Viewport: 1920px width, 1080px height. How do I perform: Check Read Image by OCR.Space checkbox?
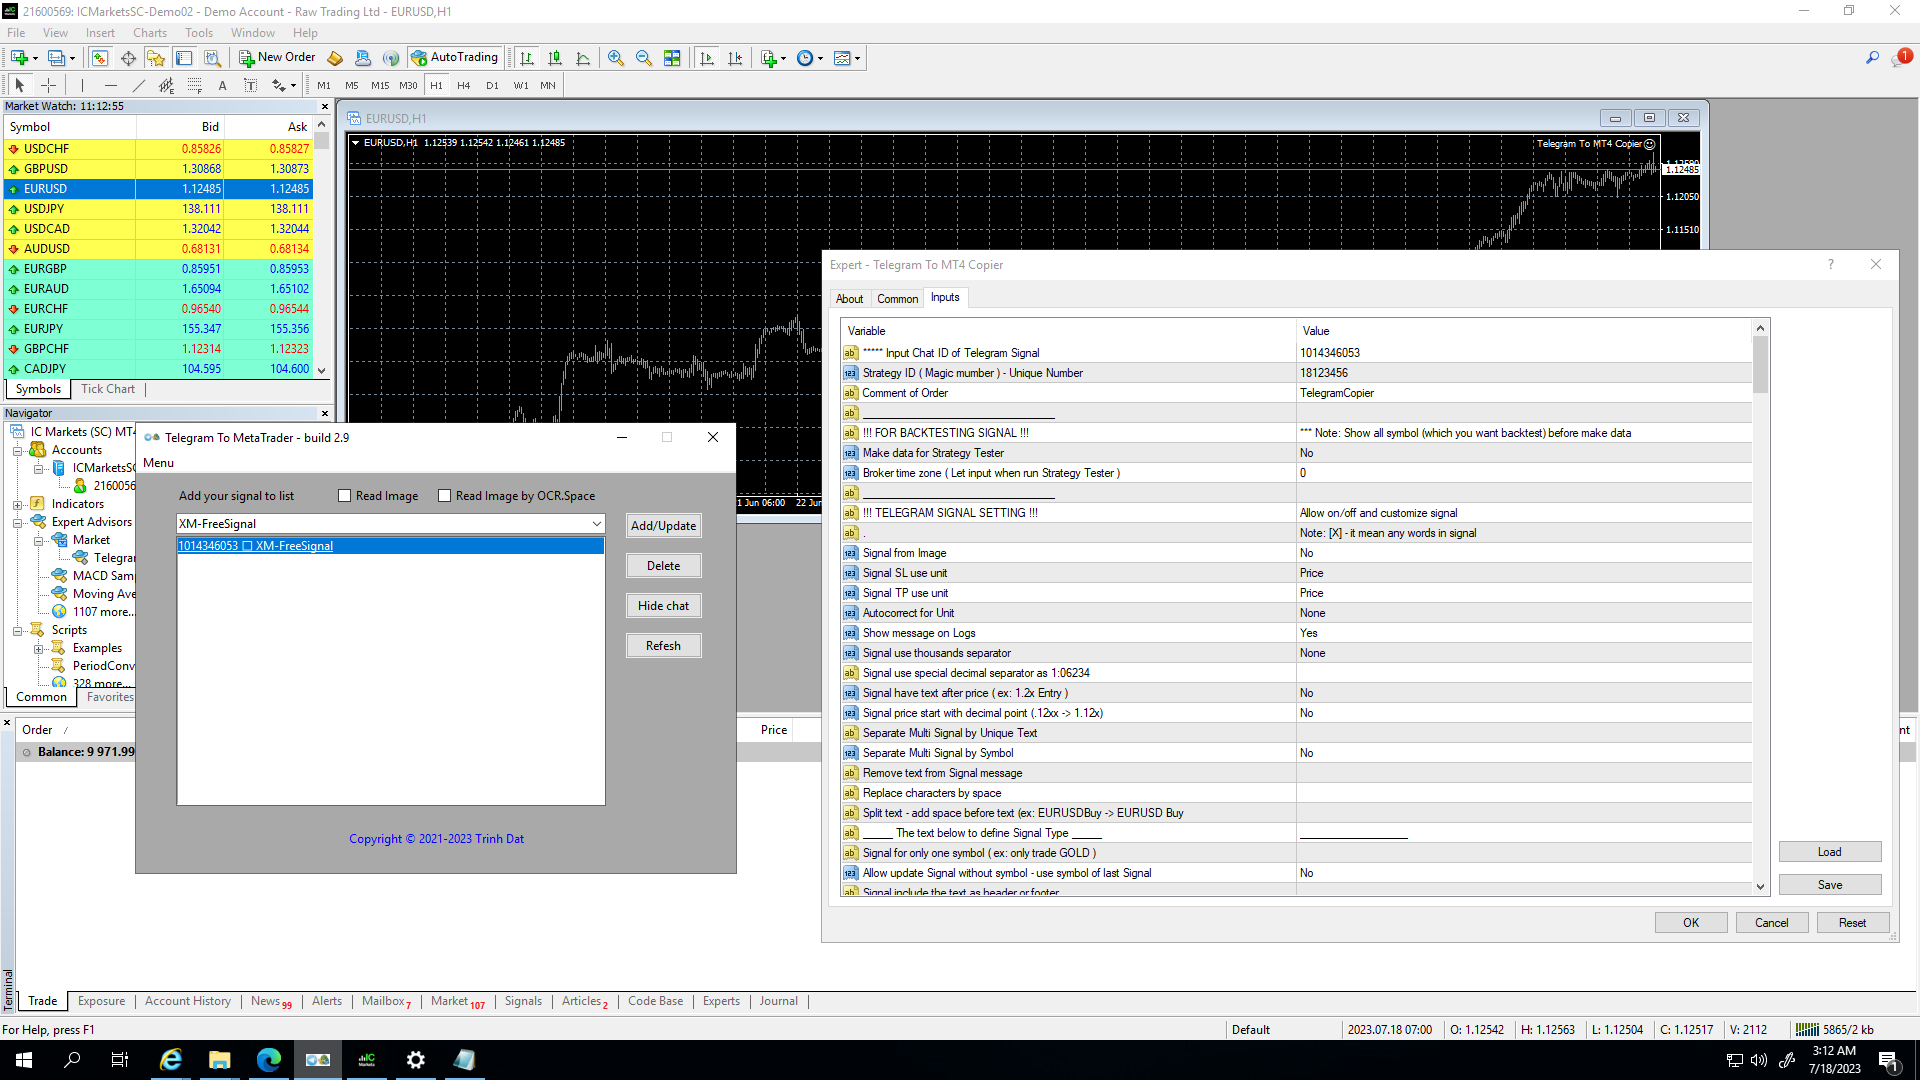pyautogui.click(x=444, y=496)
